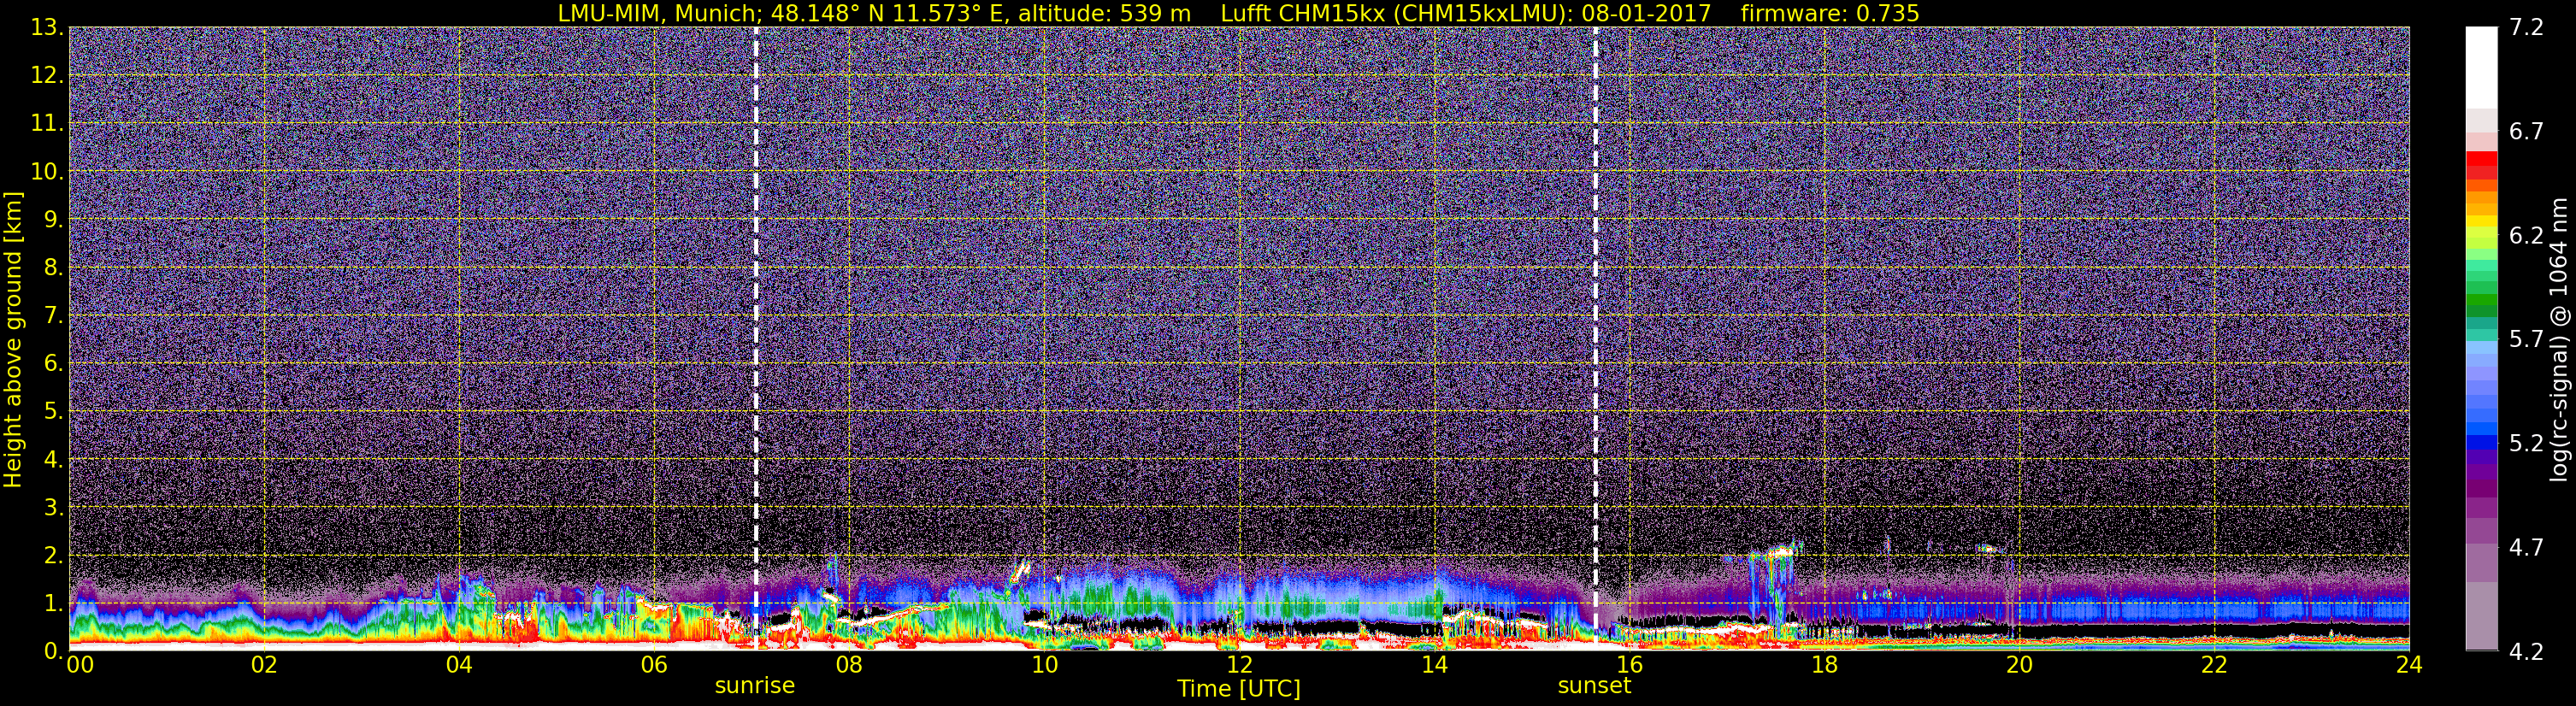Click the colorbar value 6.2
Screen dimensions: 2576x706
[2526, 236]
